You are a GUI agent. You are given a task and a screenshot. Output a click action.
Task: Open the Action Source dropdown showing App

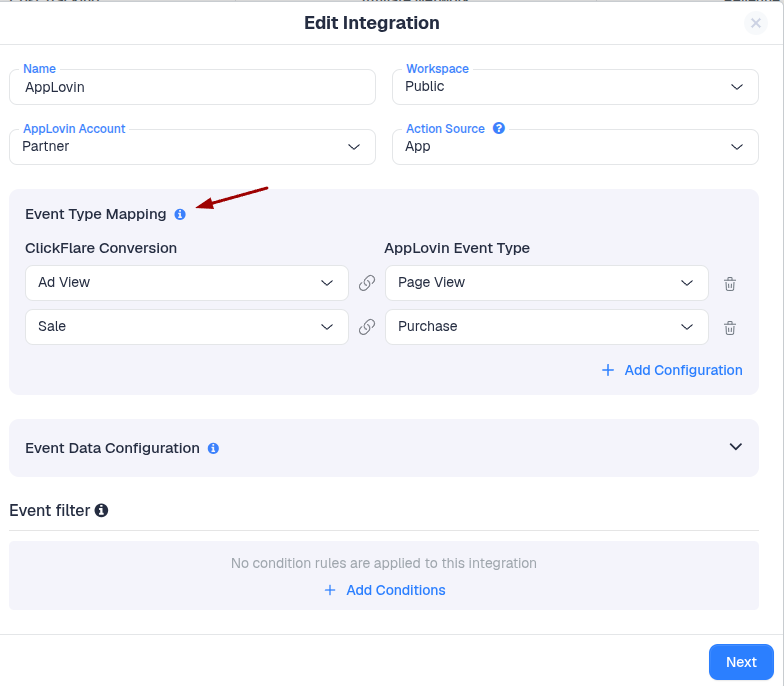(576, 147)
